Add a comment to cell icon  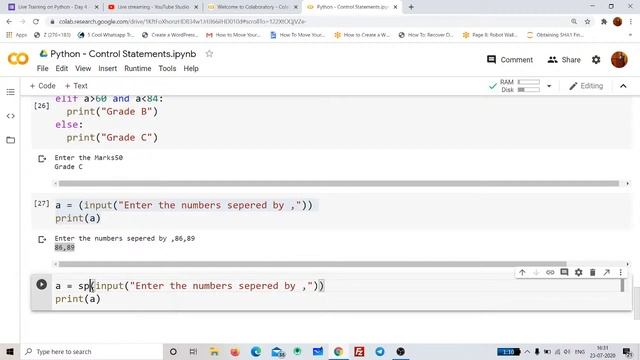[564, 272]
